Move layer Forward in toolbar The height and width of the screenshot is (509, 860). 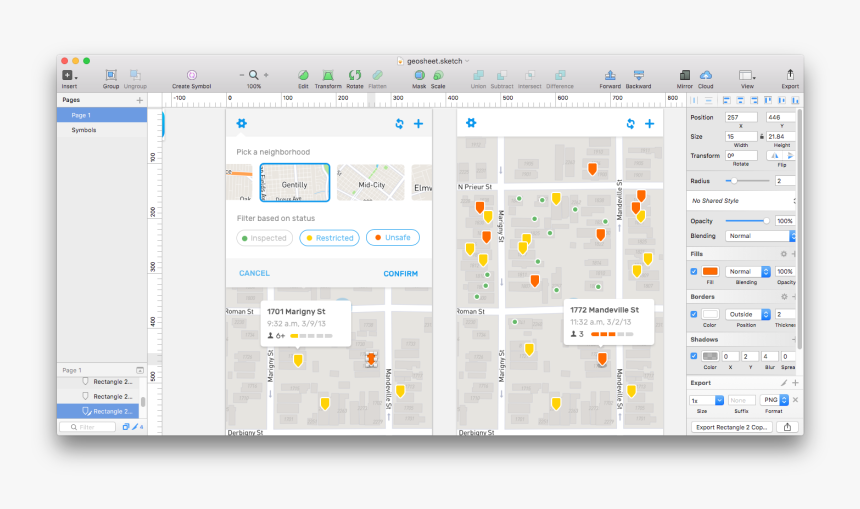(610, 76)
